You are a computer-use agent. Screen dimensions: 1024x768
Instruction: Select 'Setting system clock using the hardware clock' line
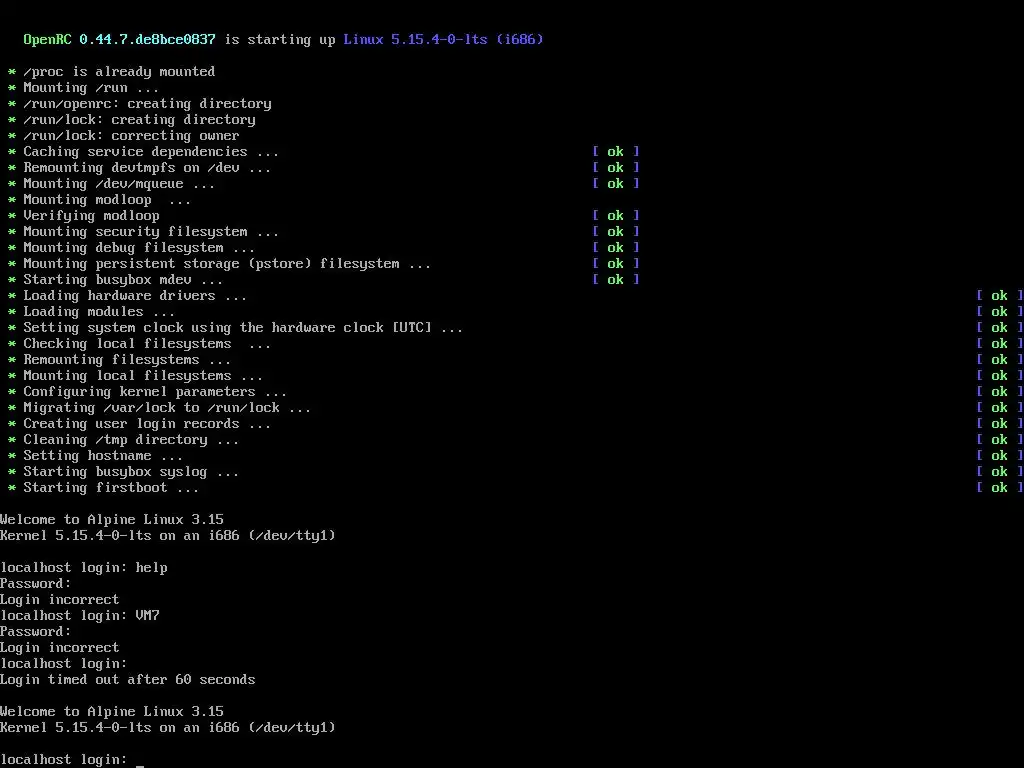243,328
